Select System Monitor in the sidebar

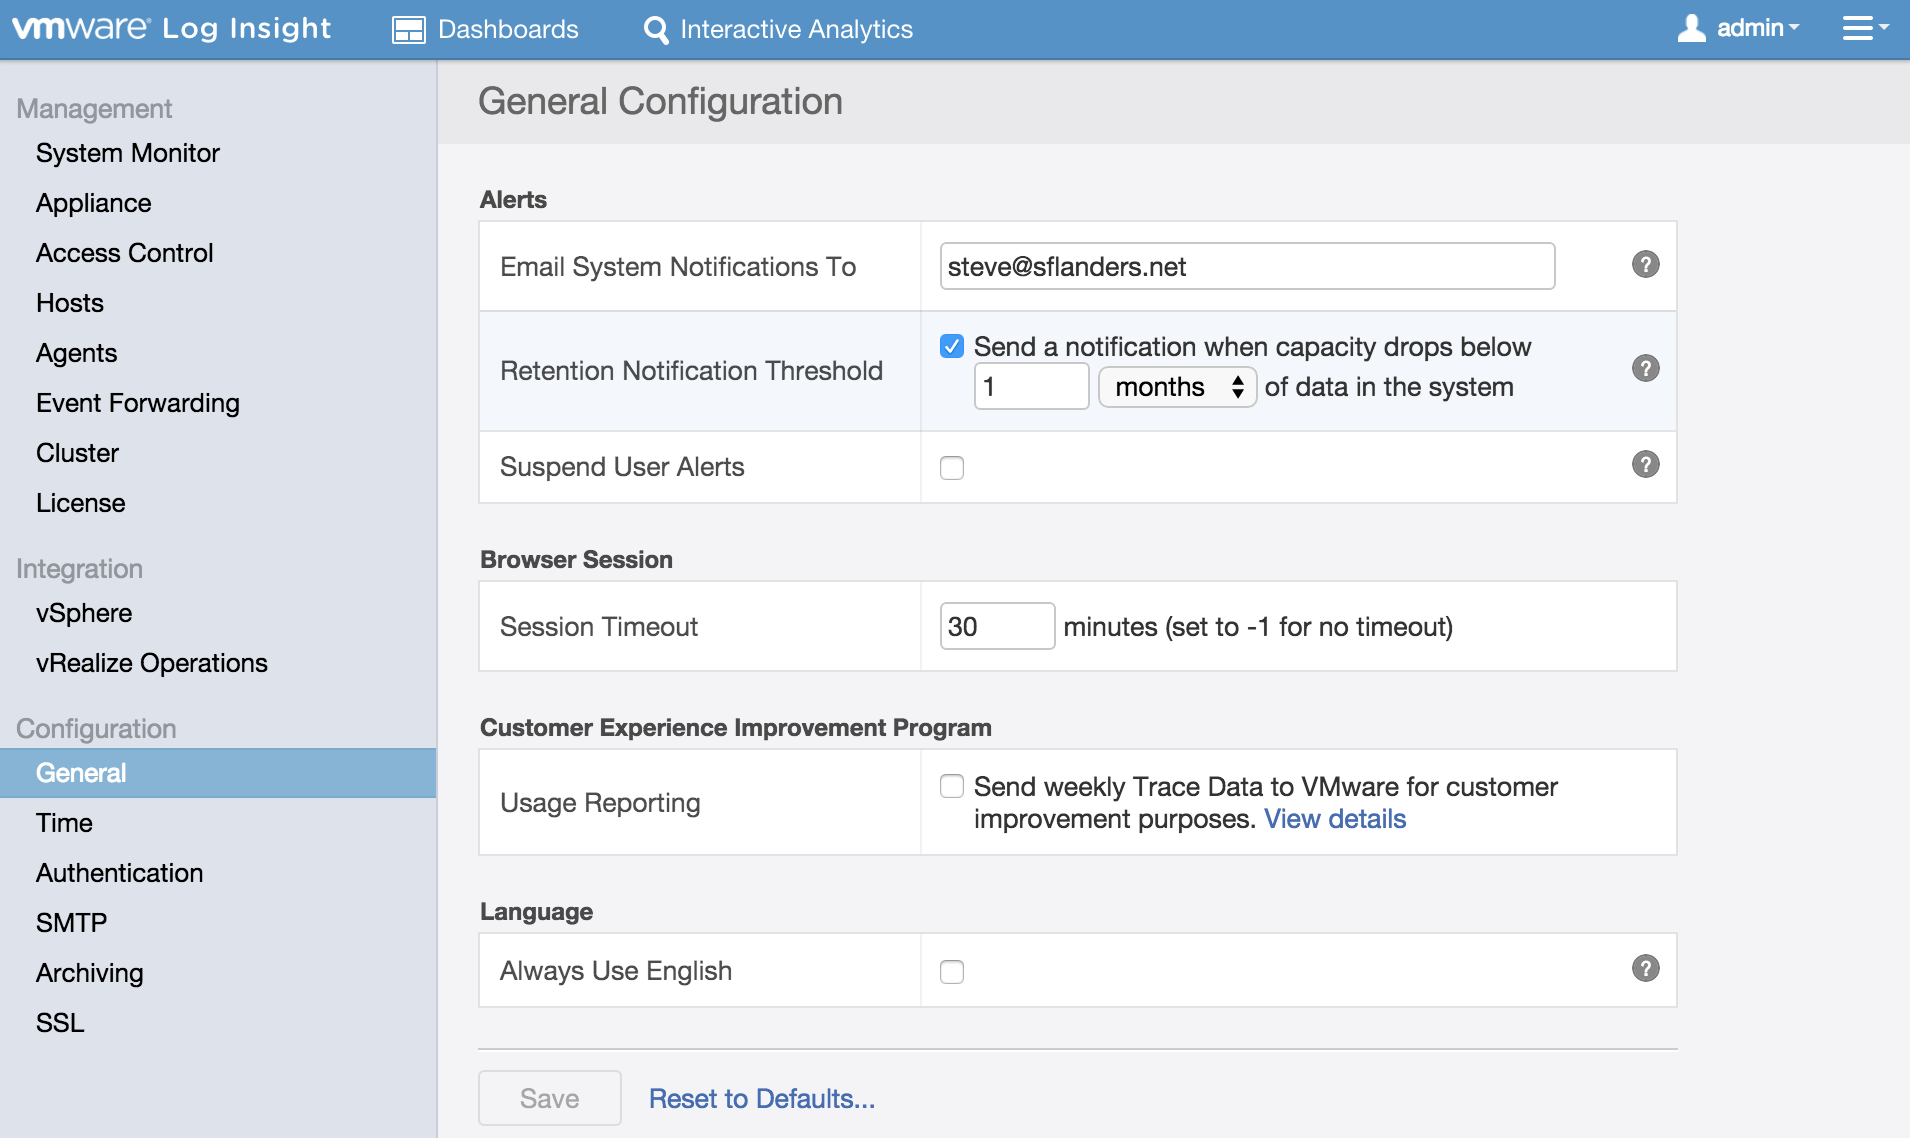click(x=127, y=153)
